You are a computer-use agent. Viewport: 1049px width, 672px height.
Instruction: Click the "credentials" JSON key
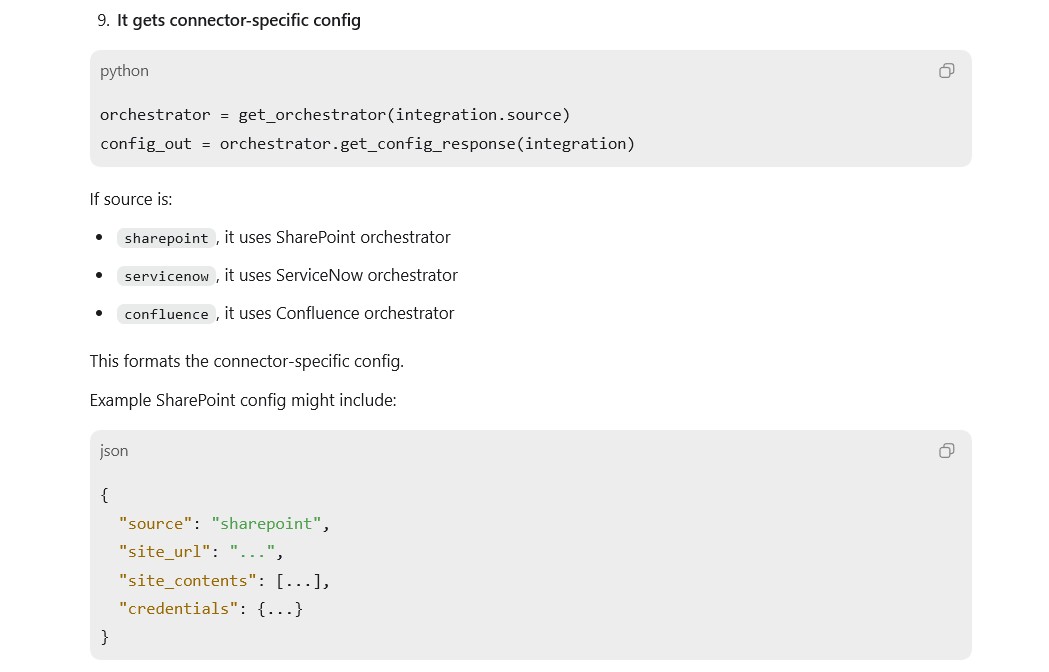point(179,608)
